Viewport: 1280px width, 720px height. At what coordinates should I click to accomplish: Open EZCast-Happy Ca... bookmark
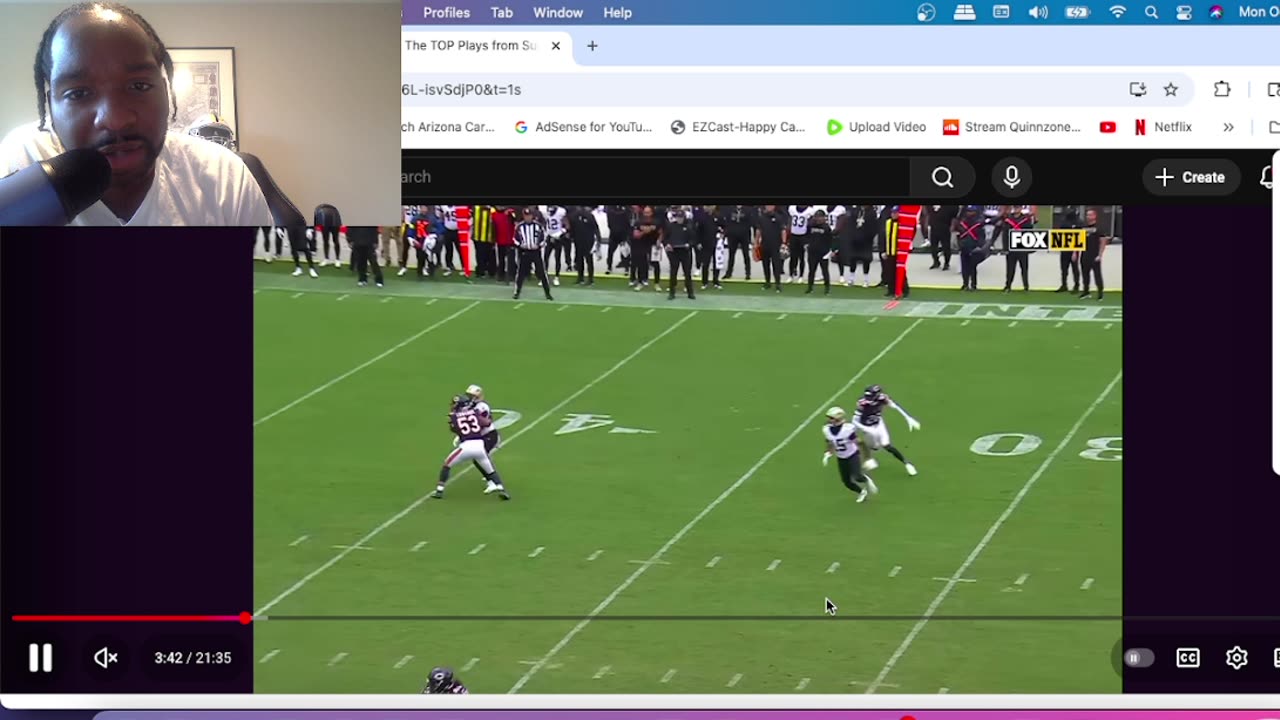pyautogui.click(x=738, y=127)
